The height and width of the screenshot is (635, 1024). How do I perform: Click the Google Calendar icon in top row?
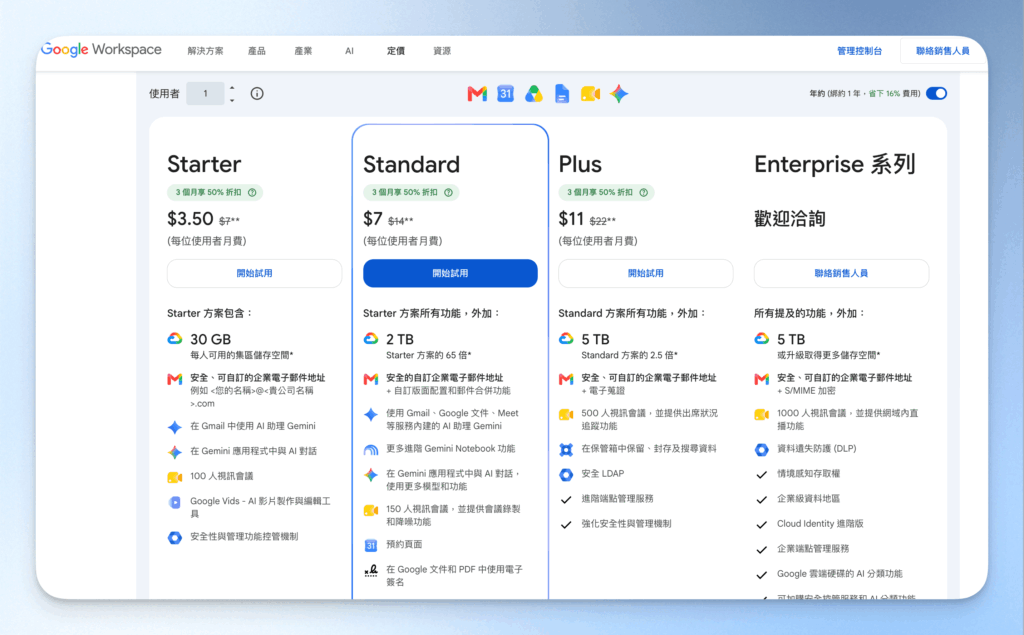click(x=505, y=94)
